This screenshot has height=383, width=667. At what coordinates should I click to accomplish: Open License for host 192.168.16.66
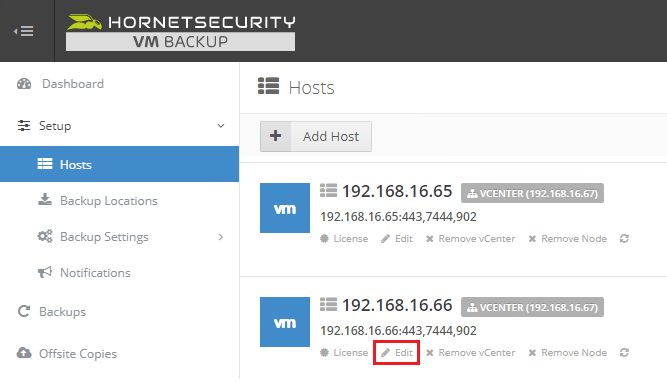pyautogui.click(x=344, y=353)
